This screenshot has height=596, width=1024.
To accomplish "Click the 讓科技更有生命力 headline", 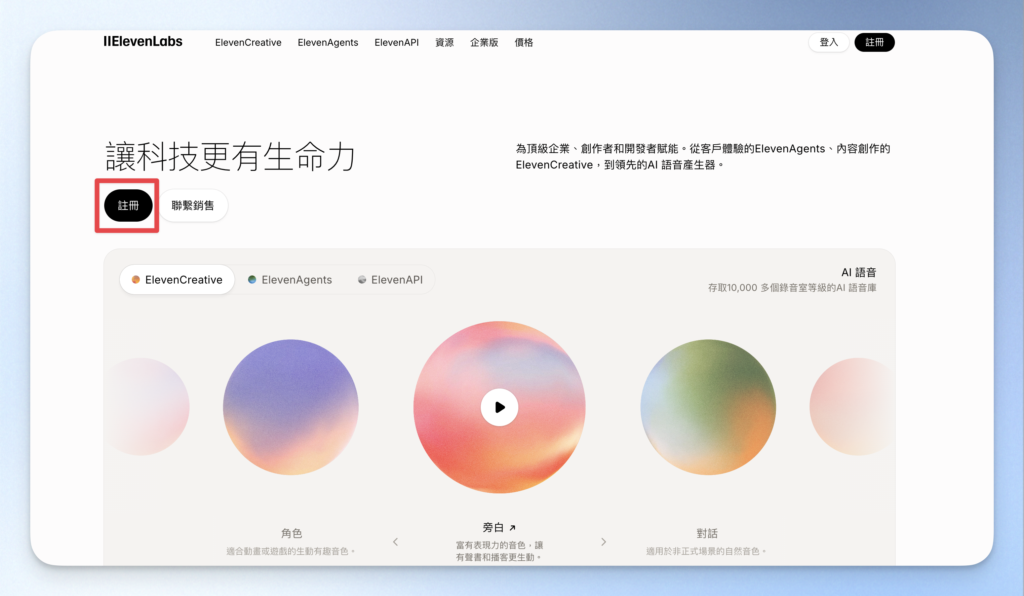I will tap(231, 157).
